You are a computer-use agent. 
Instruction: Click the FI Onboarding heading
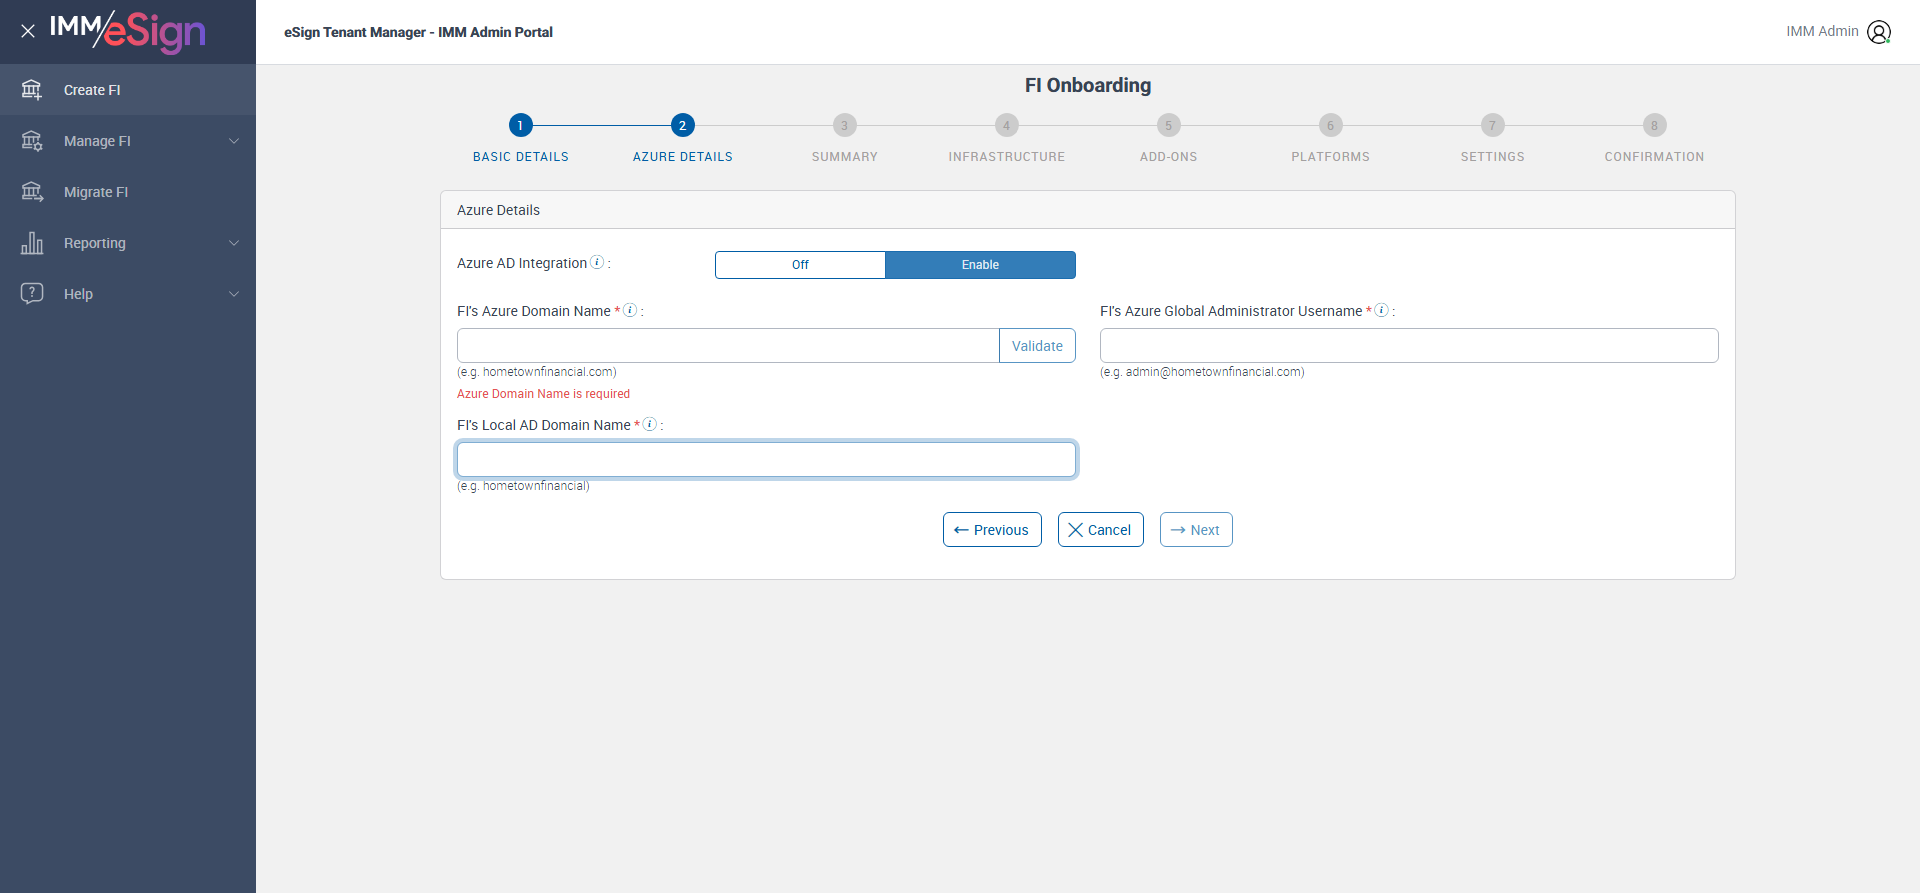[1088, 85]
